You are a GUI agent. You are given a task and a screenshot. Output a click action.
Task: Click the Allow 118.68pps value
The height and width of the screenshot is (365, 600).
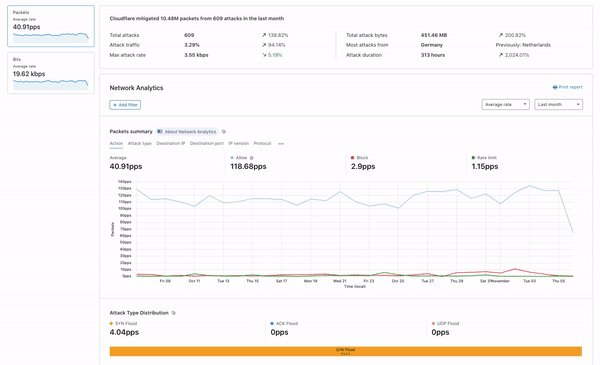pos(248,166)
